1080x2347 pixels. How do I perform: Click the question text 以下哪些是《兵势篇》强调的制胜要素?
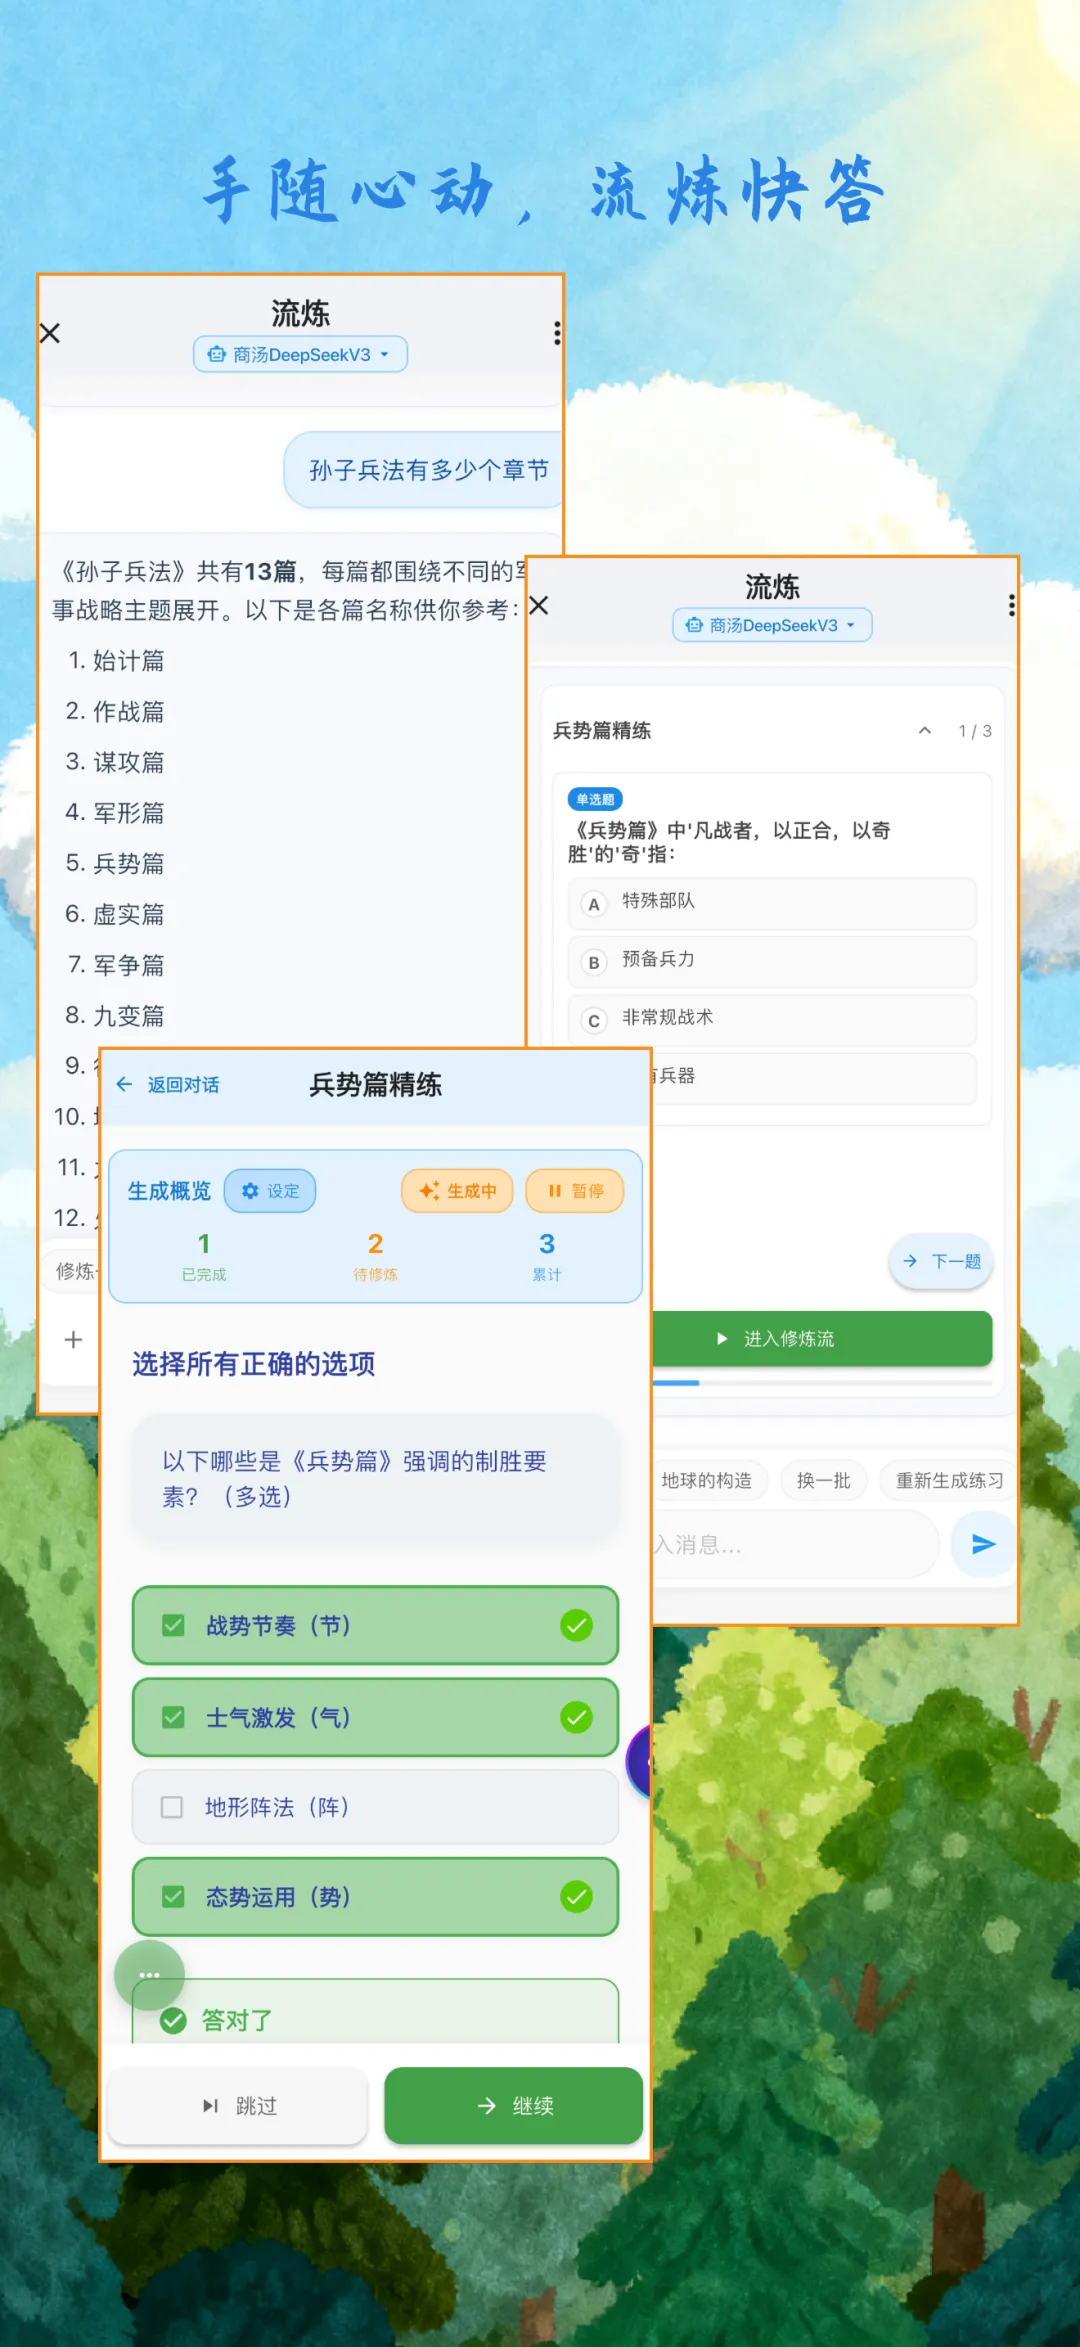[x=355, y=1479]
